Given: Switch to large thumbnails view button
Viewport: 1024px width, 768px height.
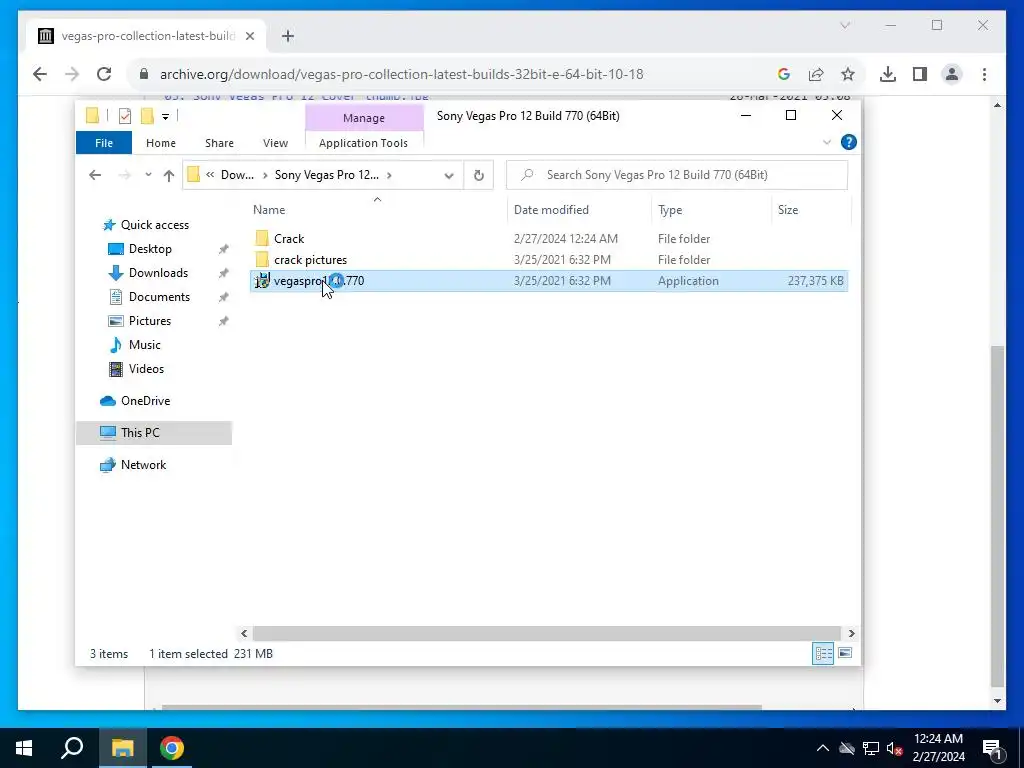Looking at the screenshot, I should pyautogui.click(x=845, y=653).
